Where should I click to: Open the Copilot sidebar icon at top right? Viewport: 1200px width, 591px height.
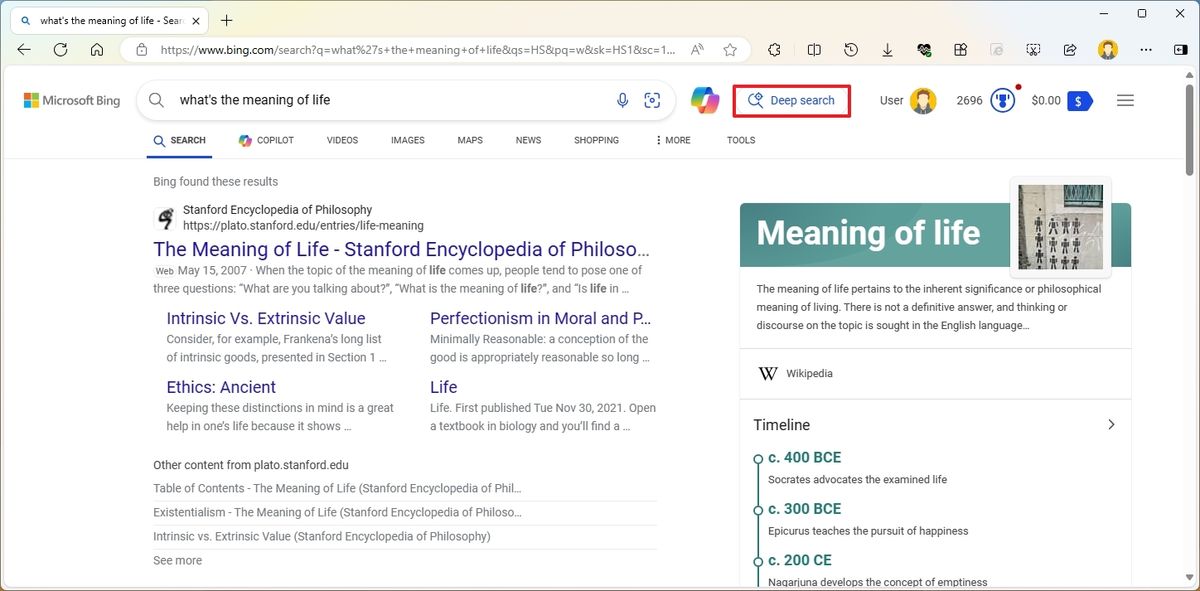[x=1181, y=49]
